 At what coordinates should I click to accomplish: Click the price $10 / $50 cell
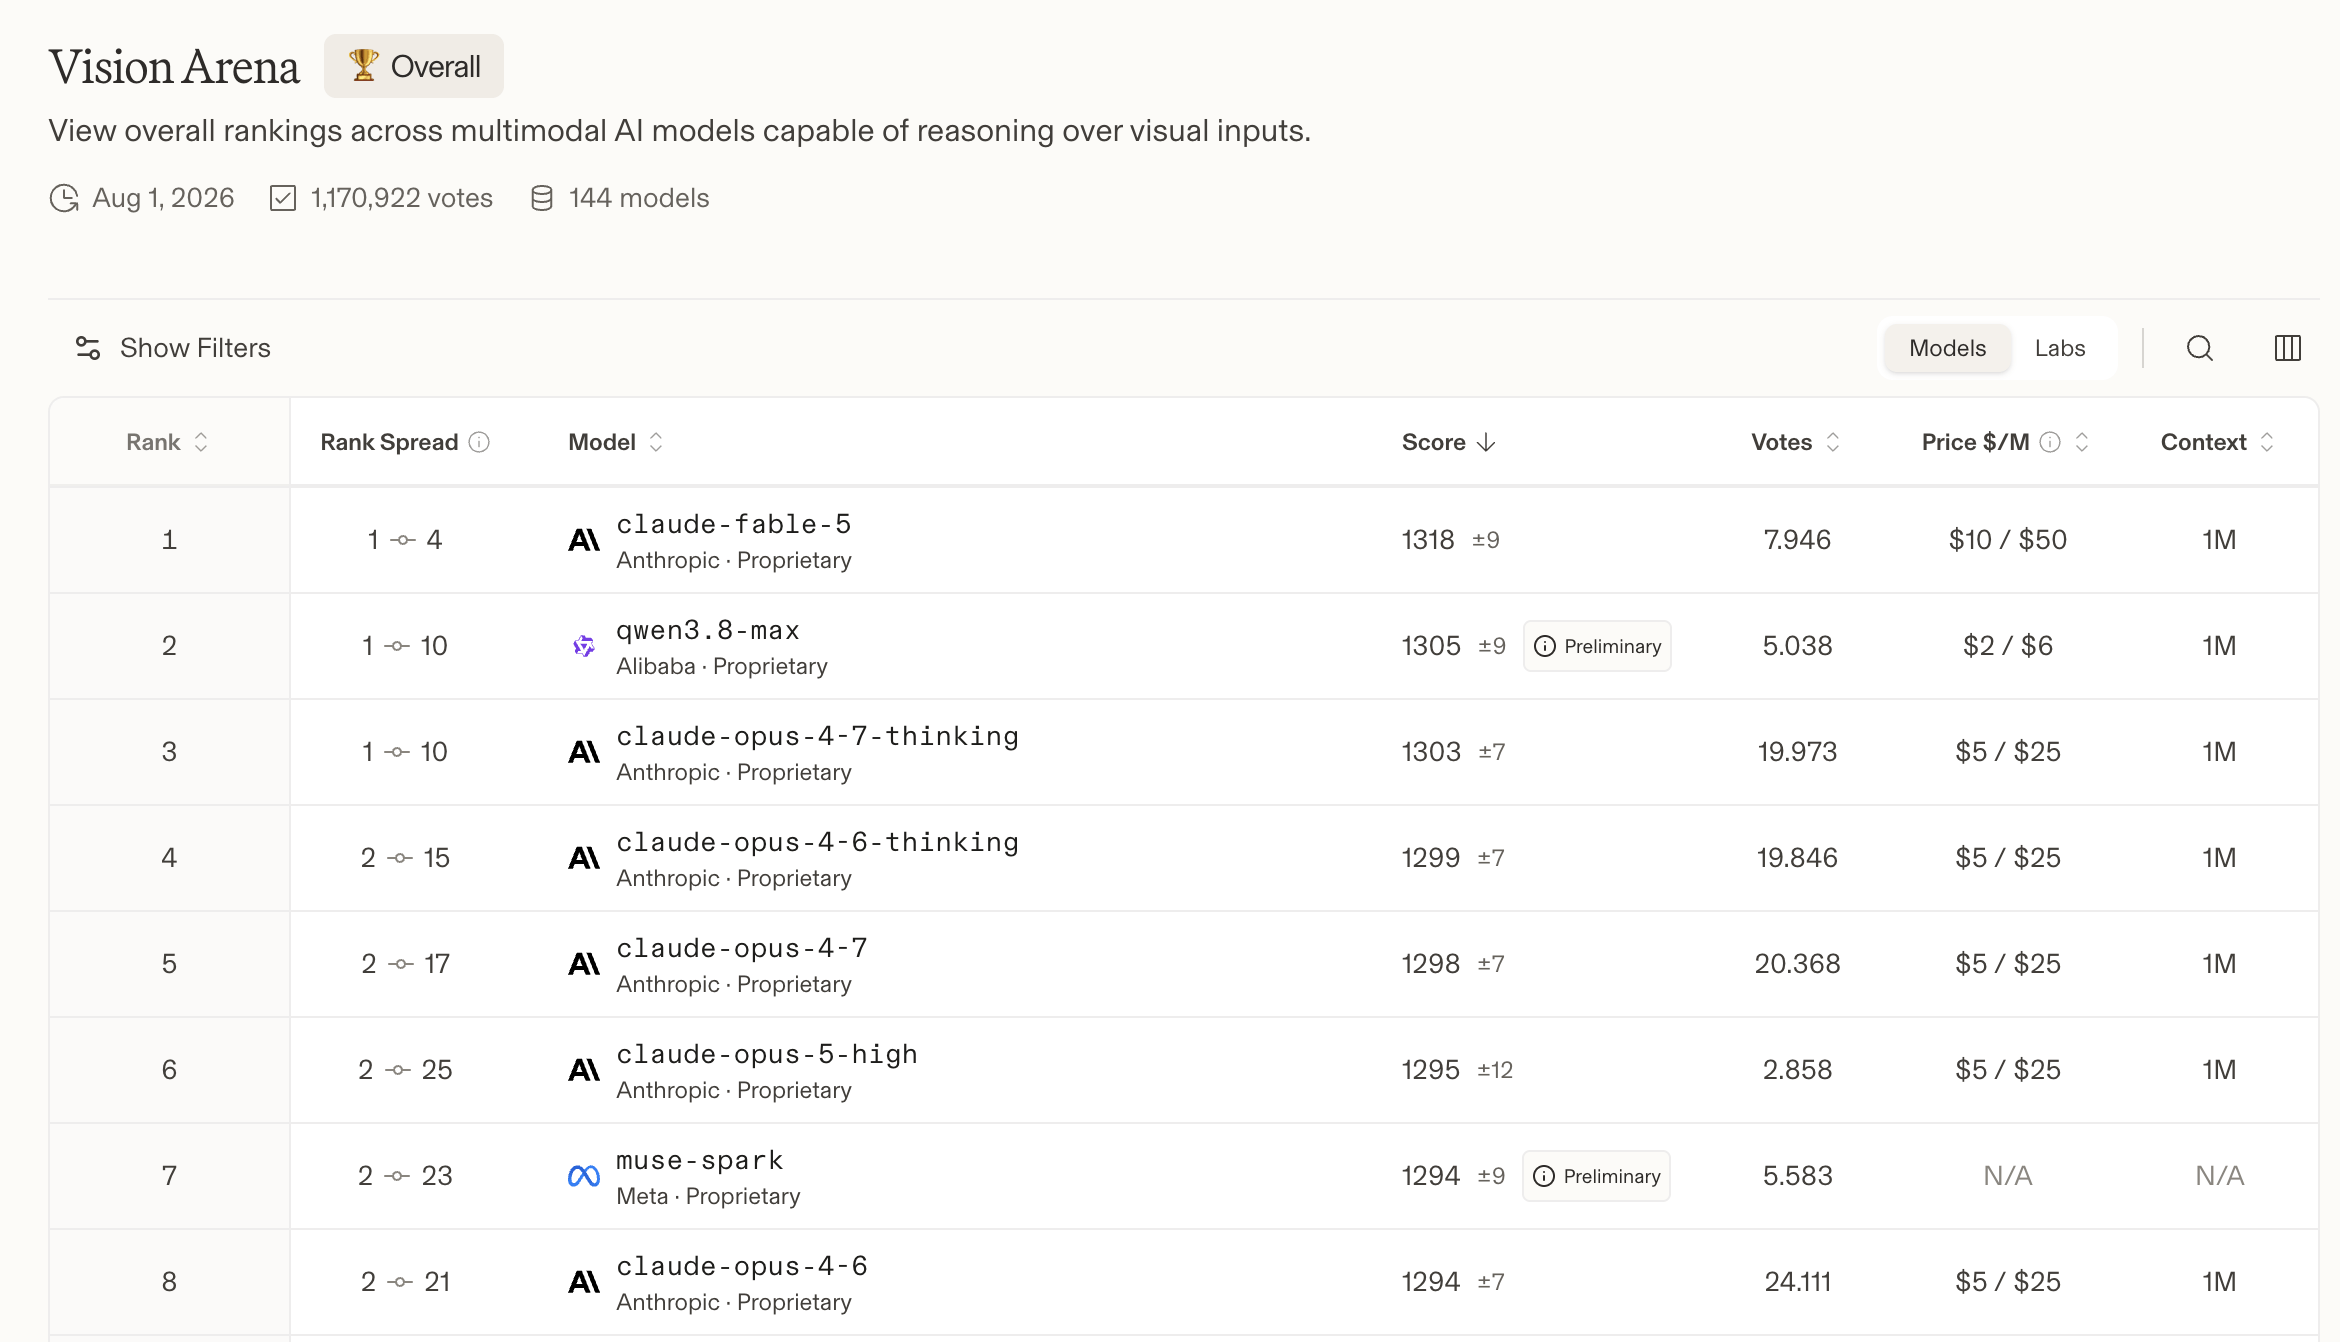pos(2008,540)
